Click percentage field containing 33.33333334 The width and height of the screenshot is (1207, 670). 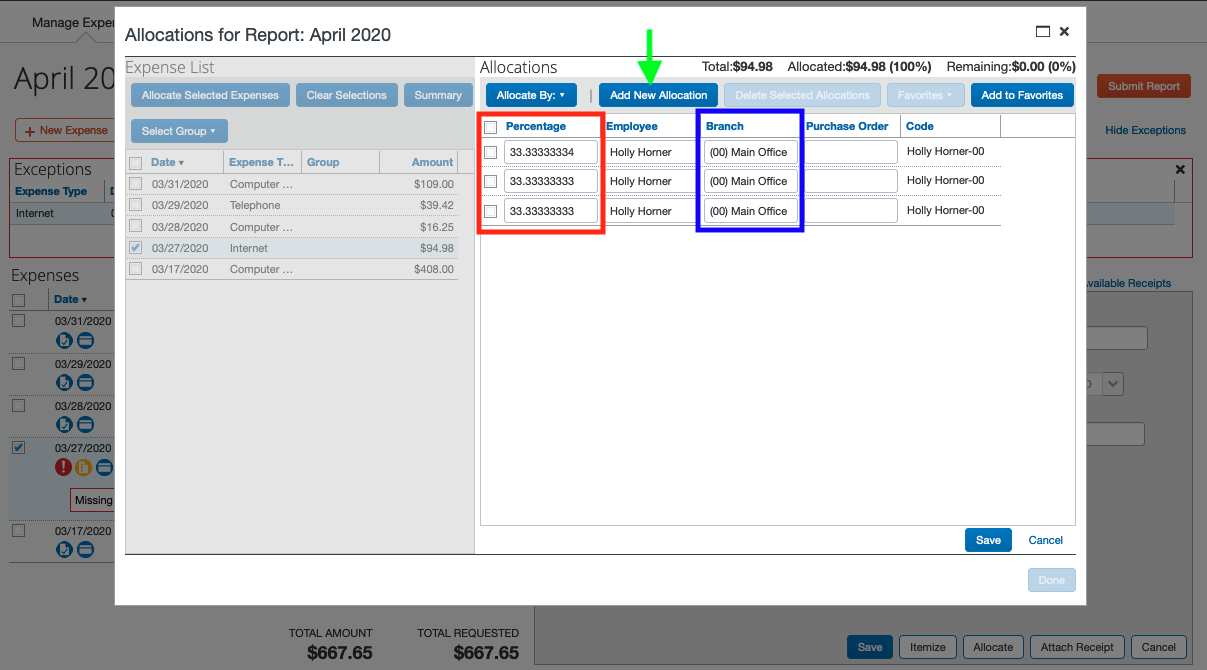(x=551, y=152)
